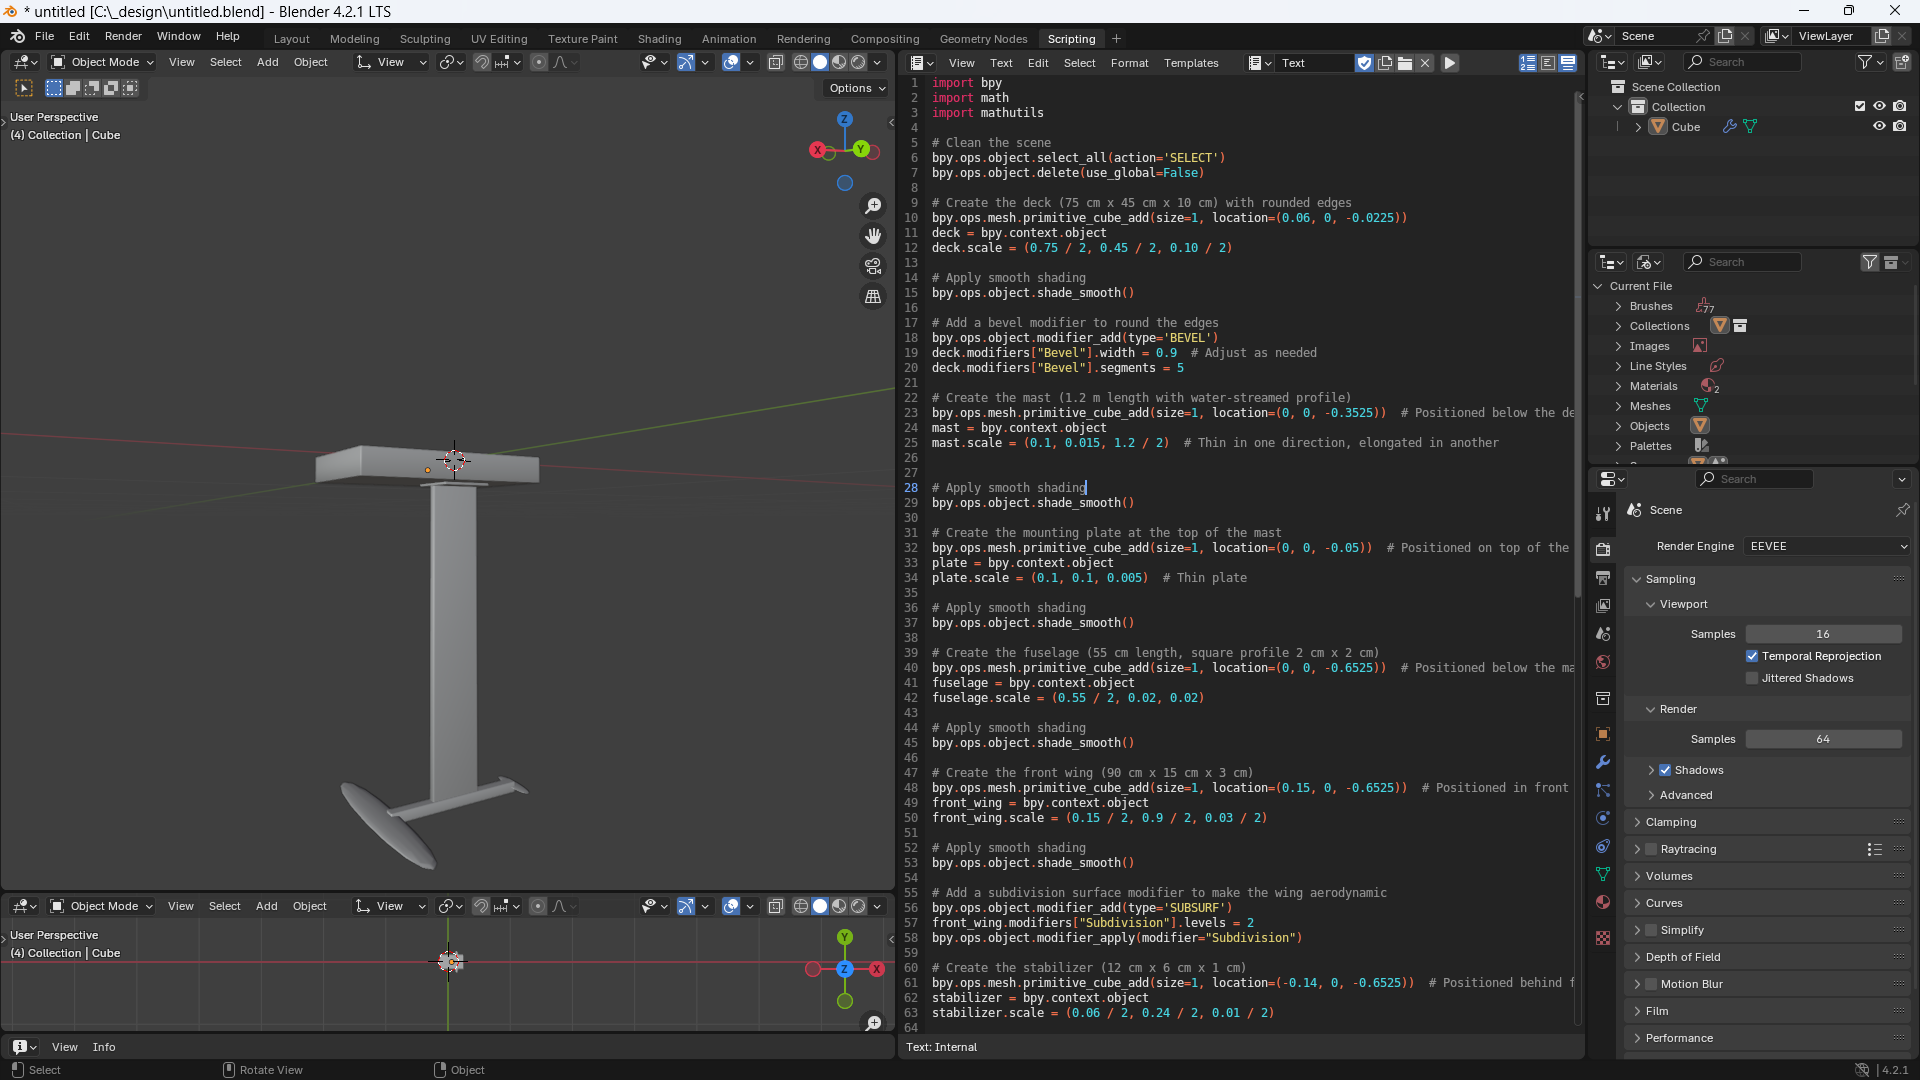Image resolution: width=1920 pixels, height=1080 pixels.
Task: Open the Render Engine EEVEE dropdown
Action: [1827, 546]
